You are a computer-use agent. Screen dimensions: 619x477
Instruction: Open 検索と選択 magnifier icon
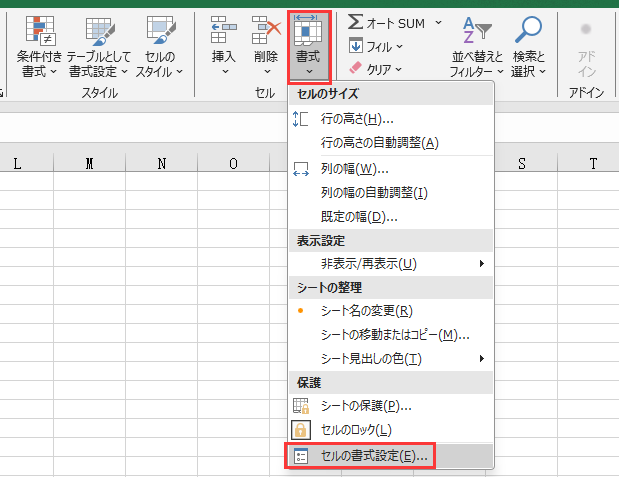tap(528, 30)
